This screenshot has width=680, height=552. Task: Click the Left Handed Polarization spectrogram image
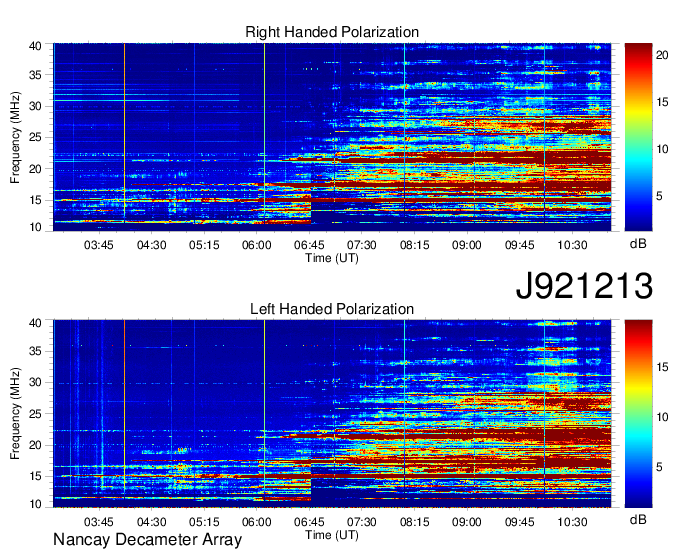(332, 414)
